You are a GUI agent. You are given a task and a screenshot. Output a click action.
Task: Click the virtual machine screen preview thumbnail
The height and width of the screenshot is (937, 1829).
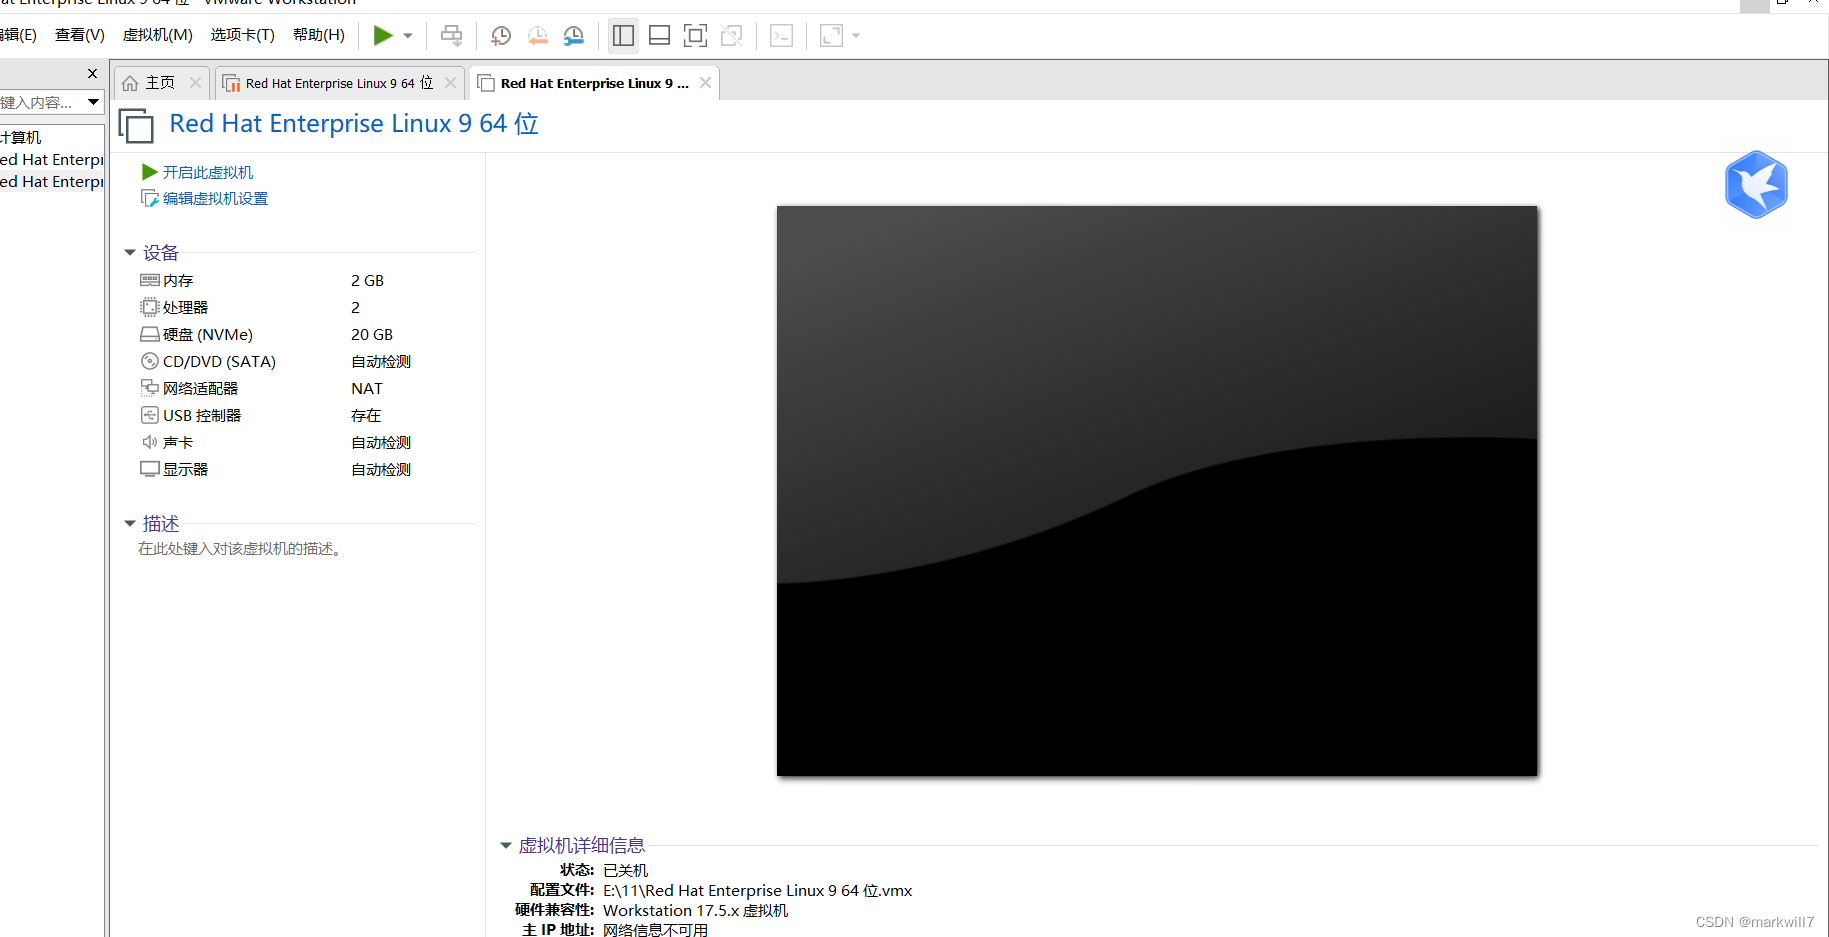(x=1157, y=491)
